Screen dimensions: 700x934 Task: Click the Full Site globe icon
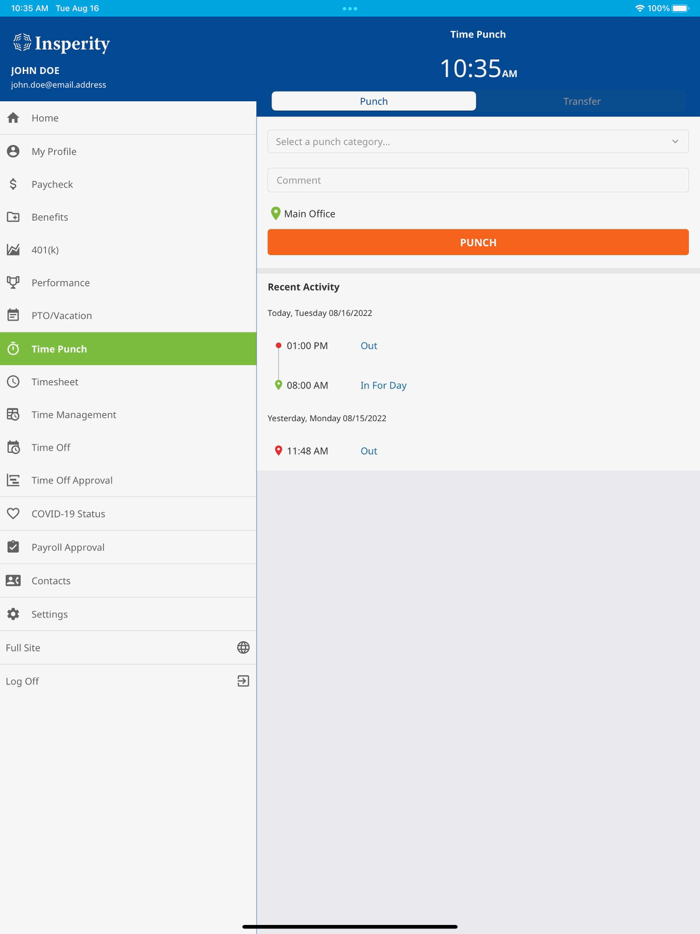pyautogui.click(x=243, y=647)
